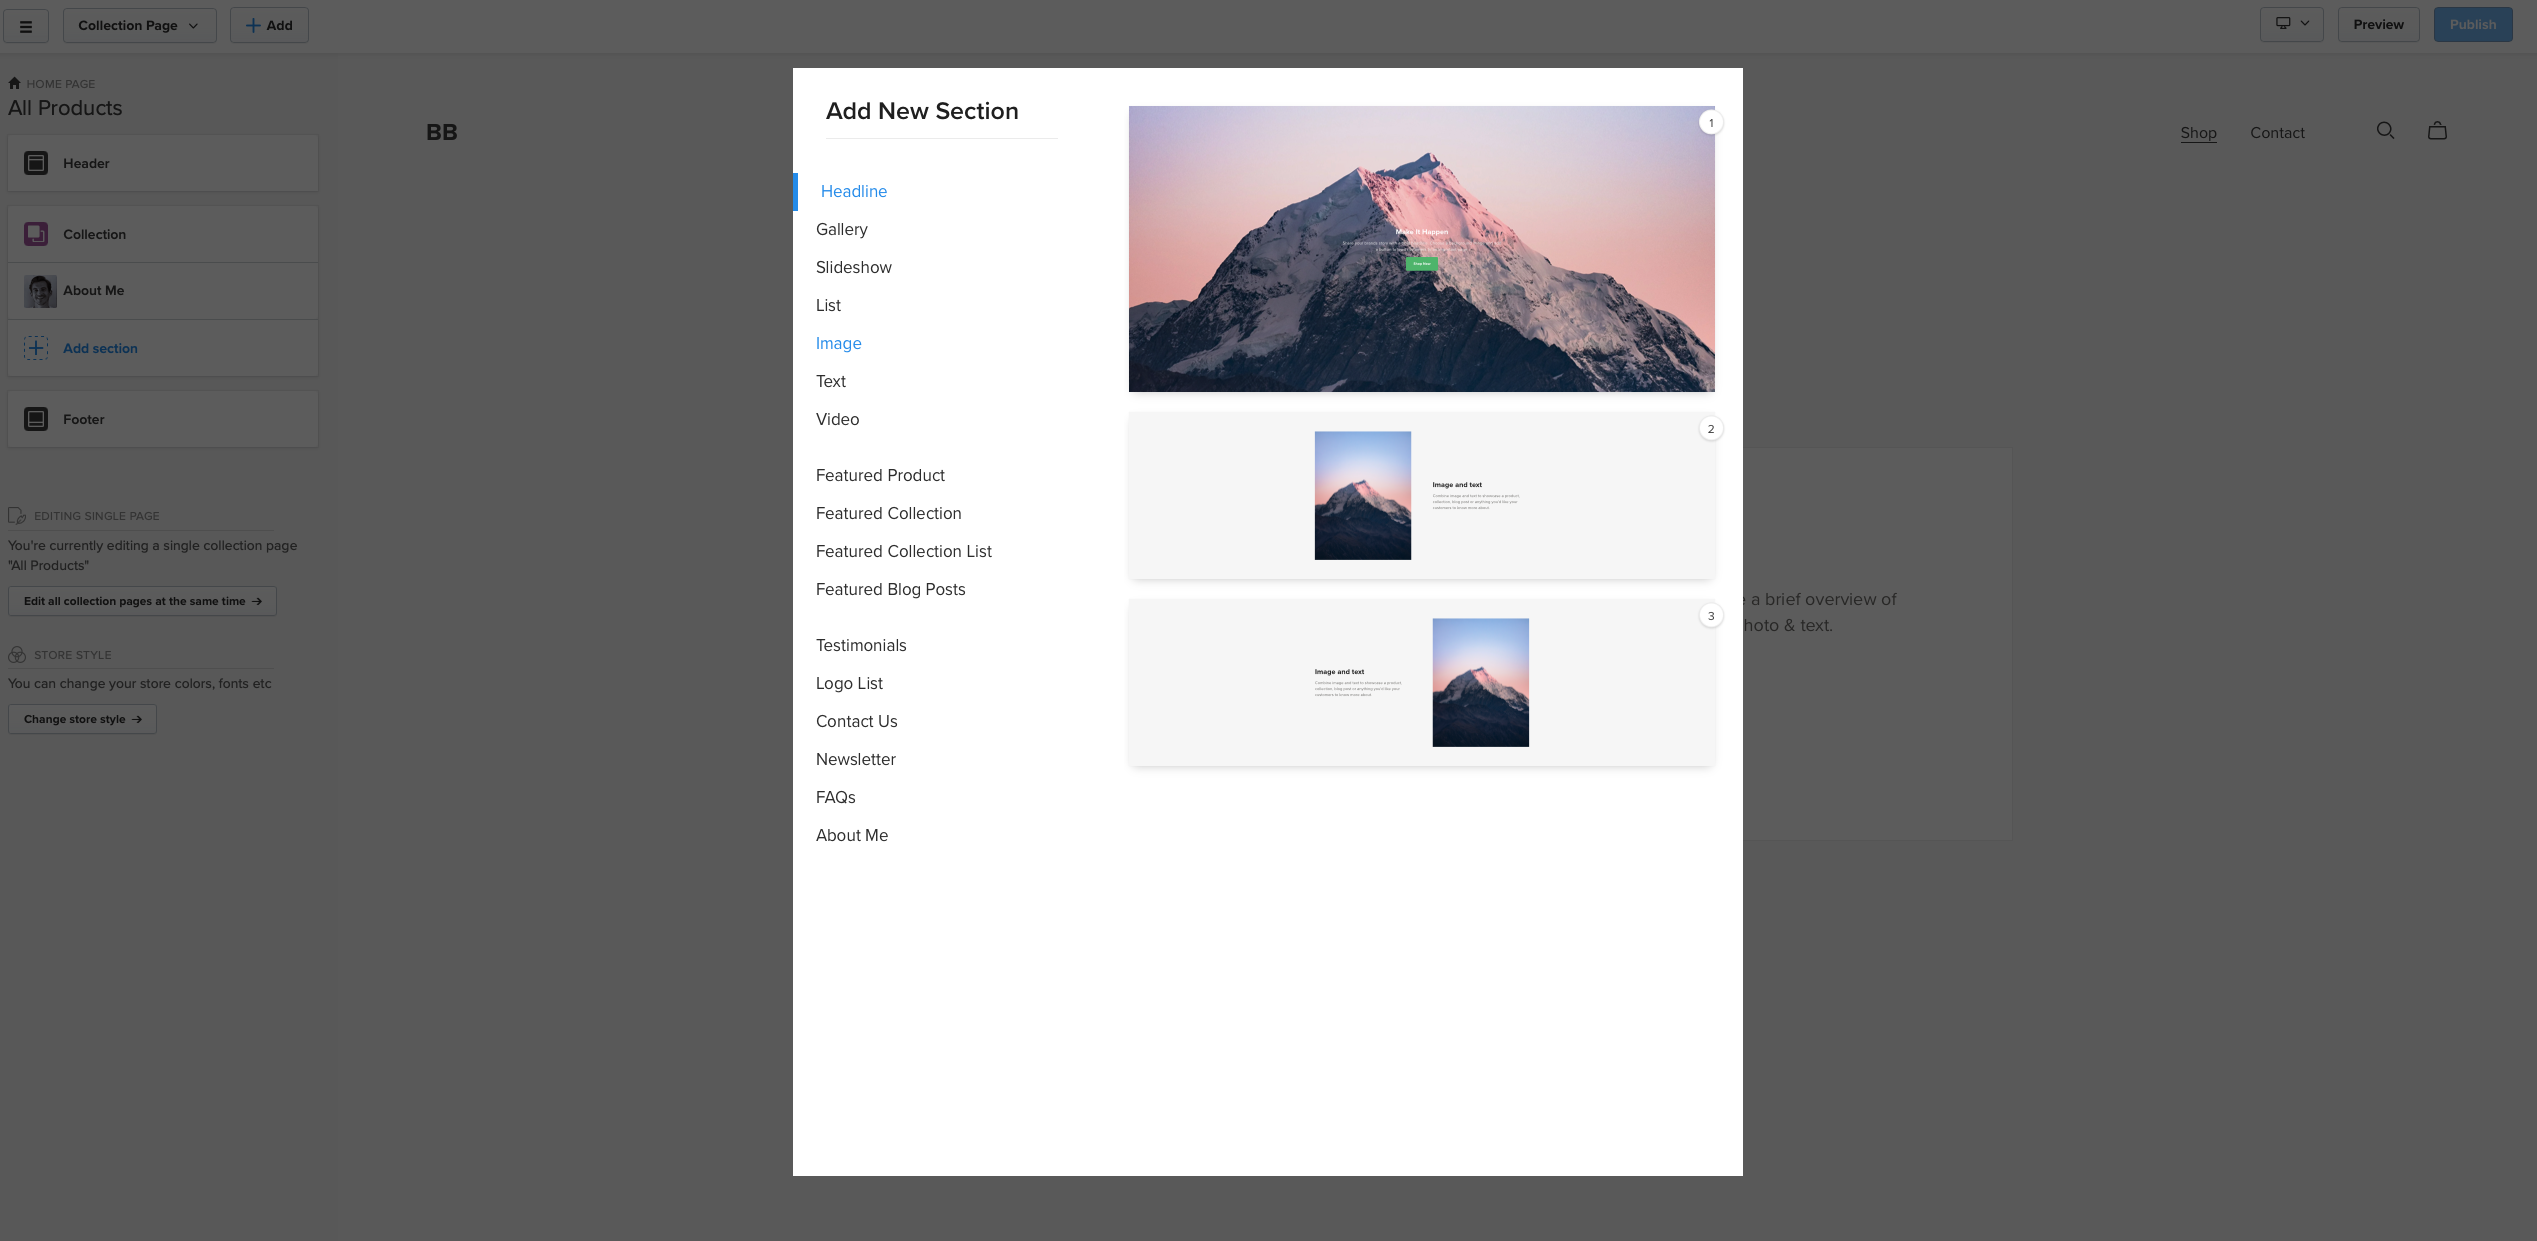The image size is (2537, 1241).
Task: Click the Publish button
Action: [x=2472, y=24]
